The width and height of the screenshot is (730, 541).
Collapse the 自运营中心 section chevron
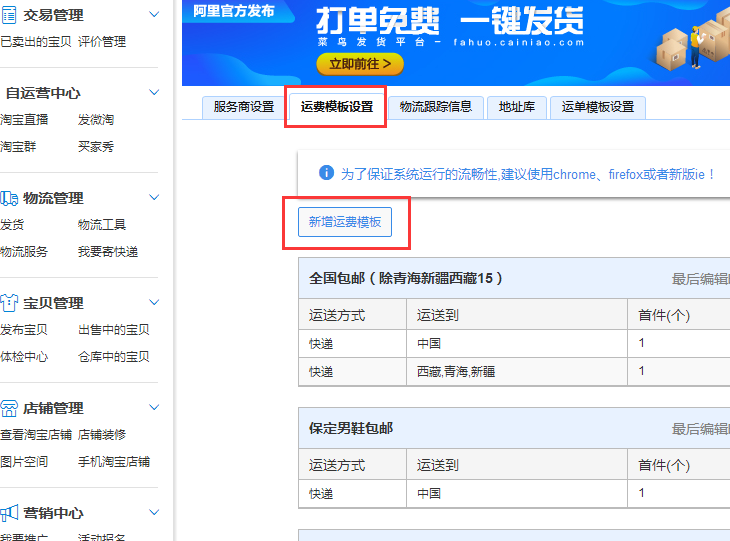(154, 92)
